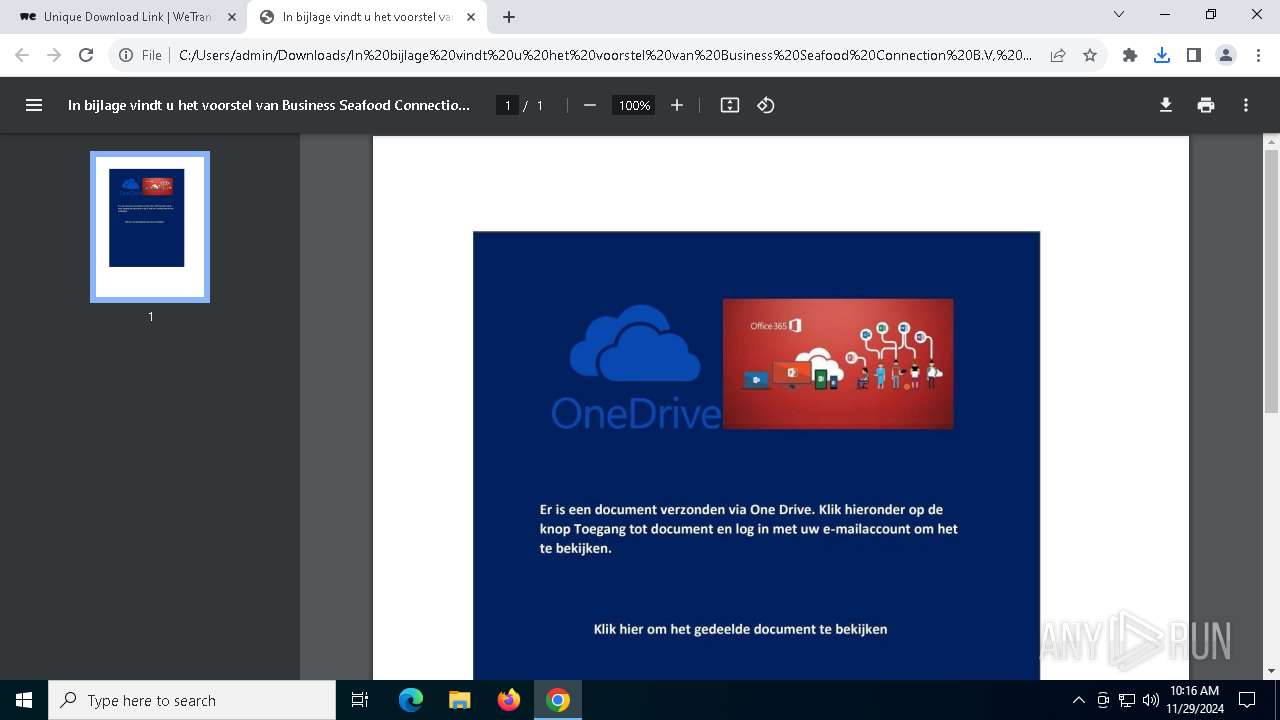The height and width of the screenshot is (720, 1280).
Task: Reload the current page
Action: 86,56
